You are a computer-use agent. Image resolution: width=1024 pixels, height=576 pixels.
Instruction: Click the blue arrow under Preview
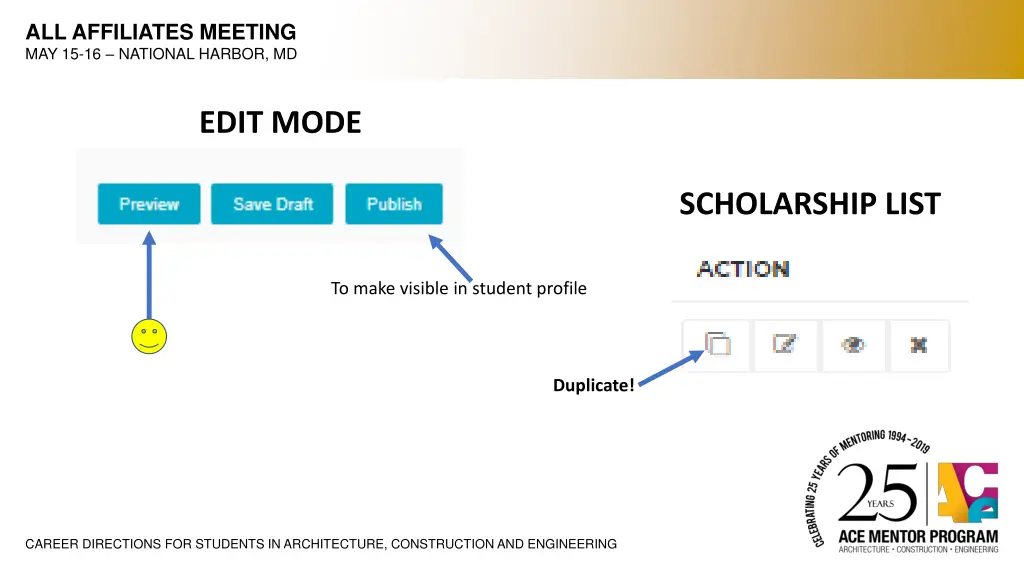click(149, 274)
